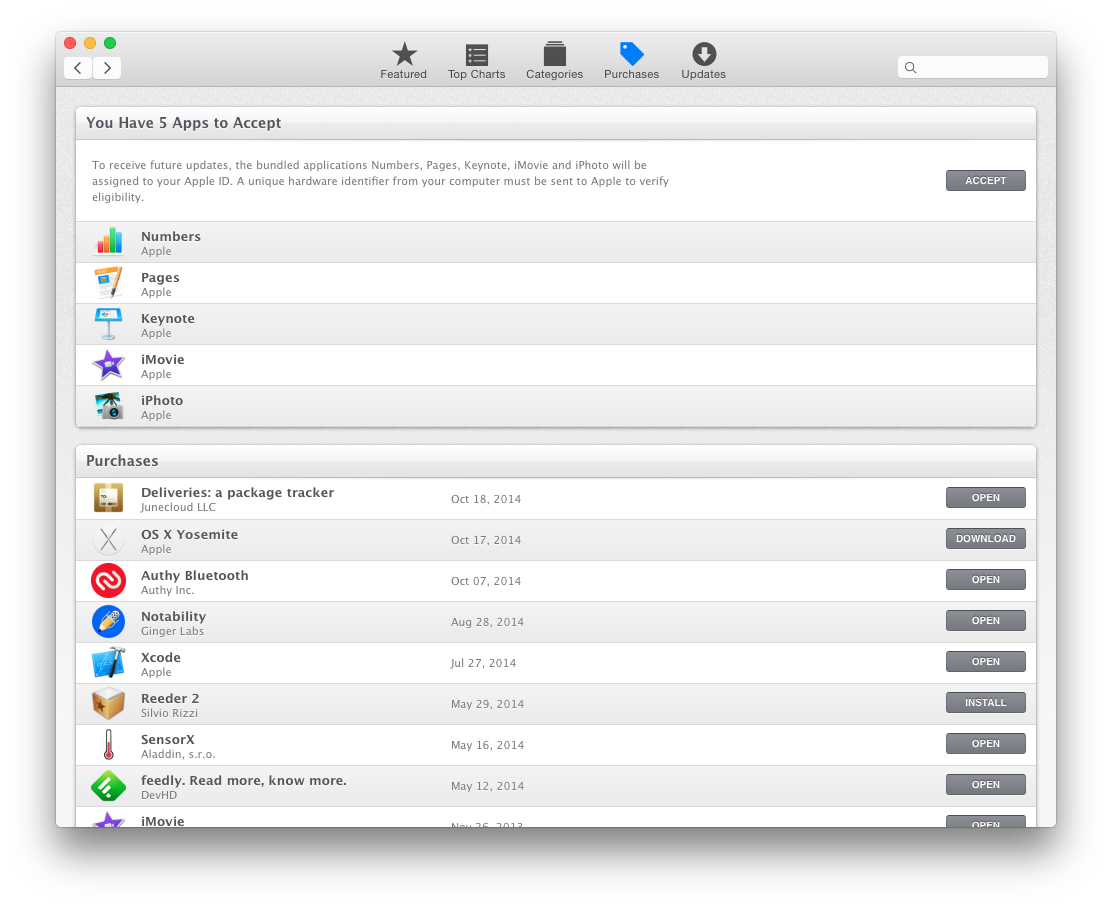Click the 'Xcode' title
The image size is (1112, 907).
(161, 657)
